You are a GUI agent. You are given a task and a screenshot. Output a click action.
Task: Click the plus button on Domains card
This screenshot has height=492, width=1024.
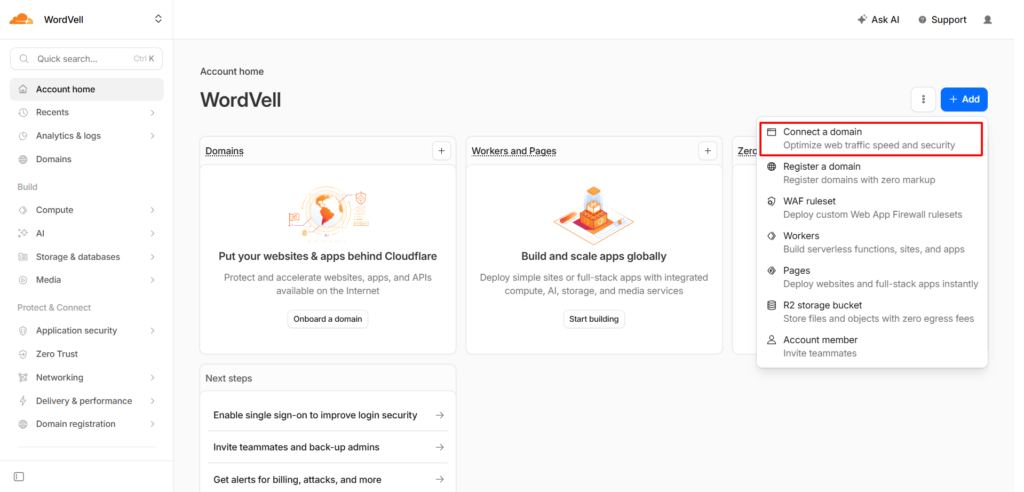click(441, 151)
